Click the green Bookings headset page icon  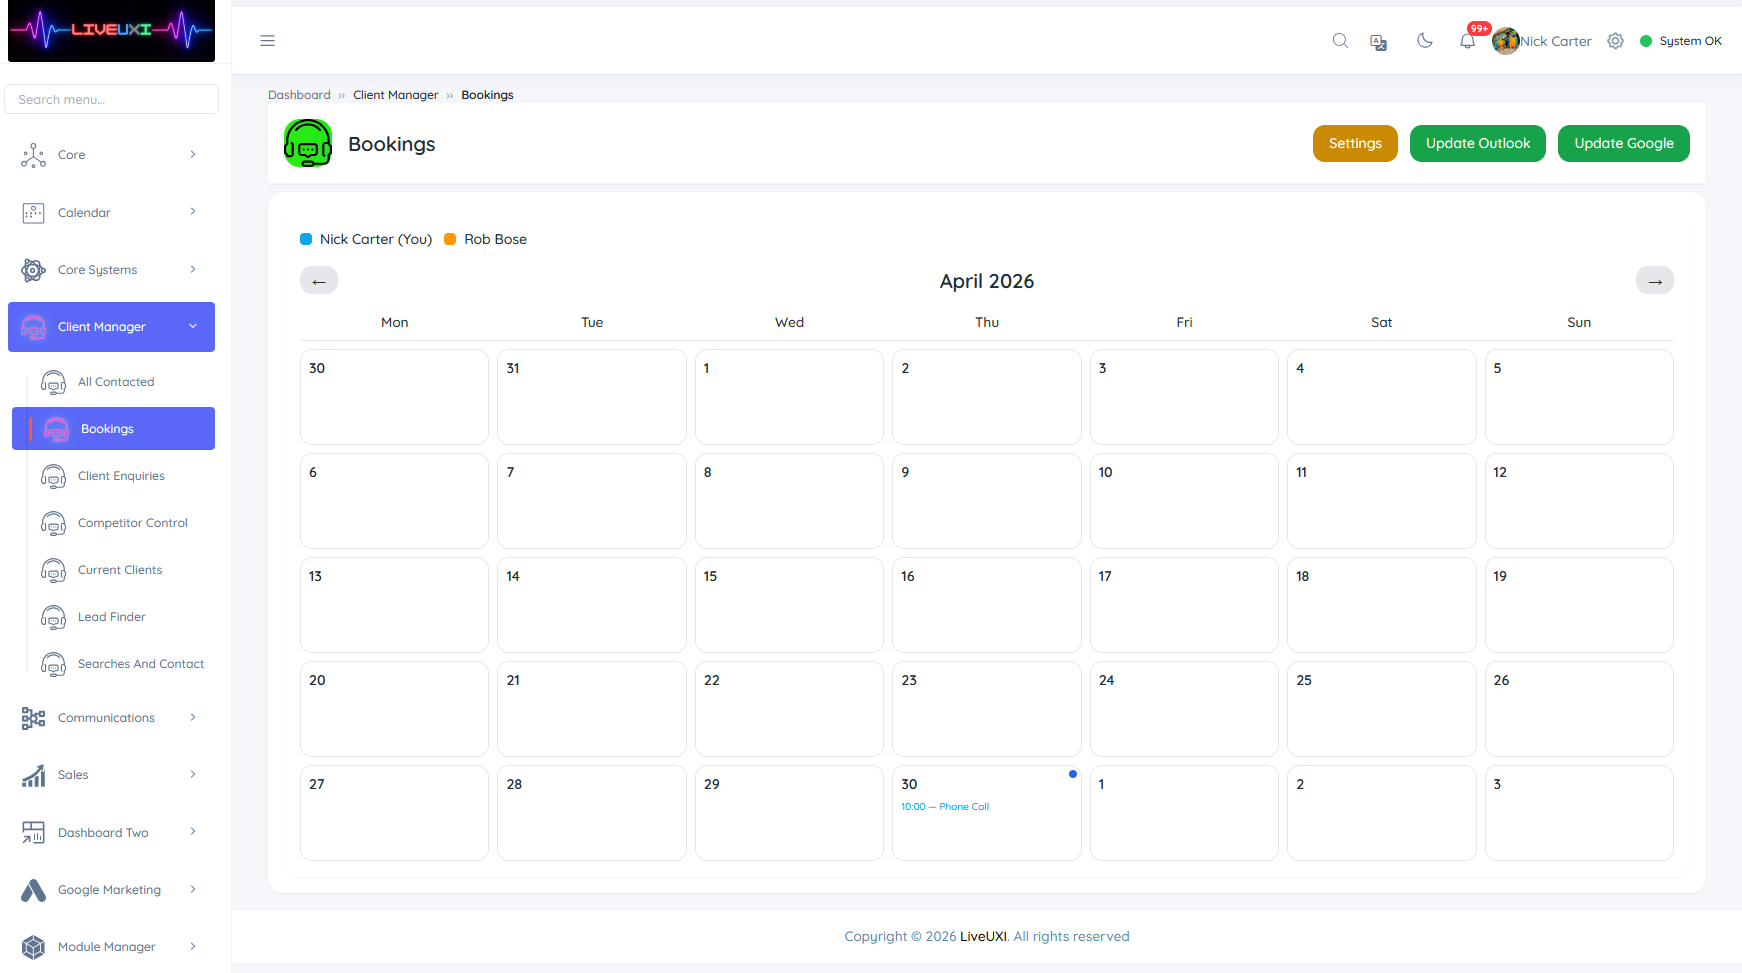(308, 144)
